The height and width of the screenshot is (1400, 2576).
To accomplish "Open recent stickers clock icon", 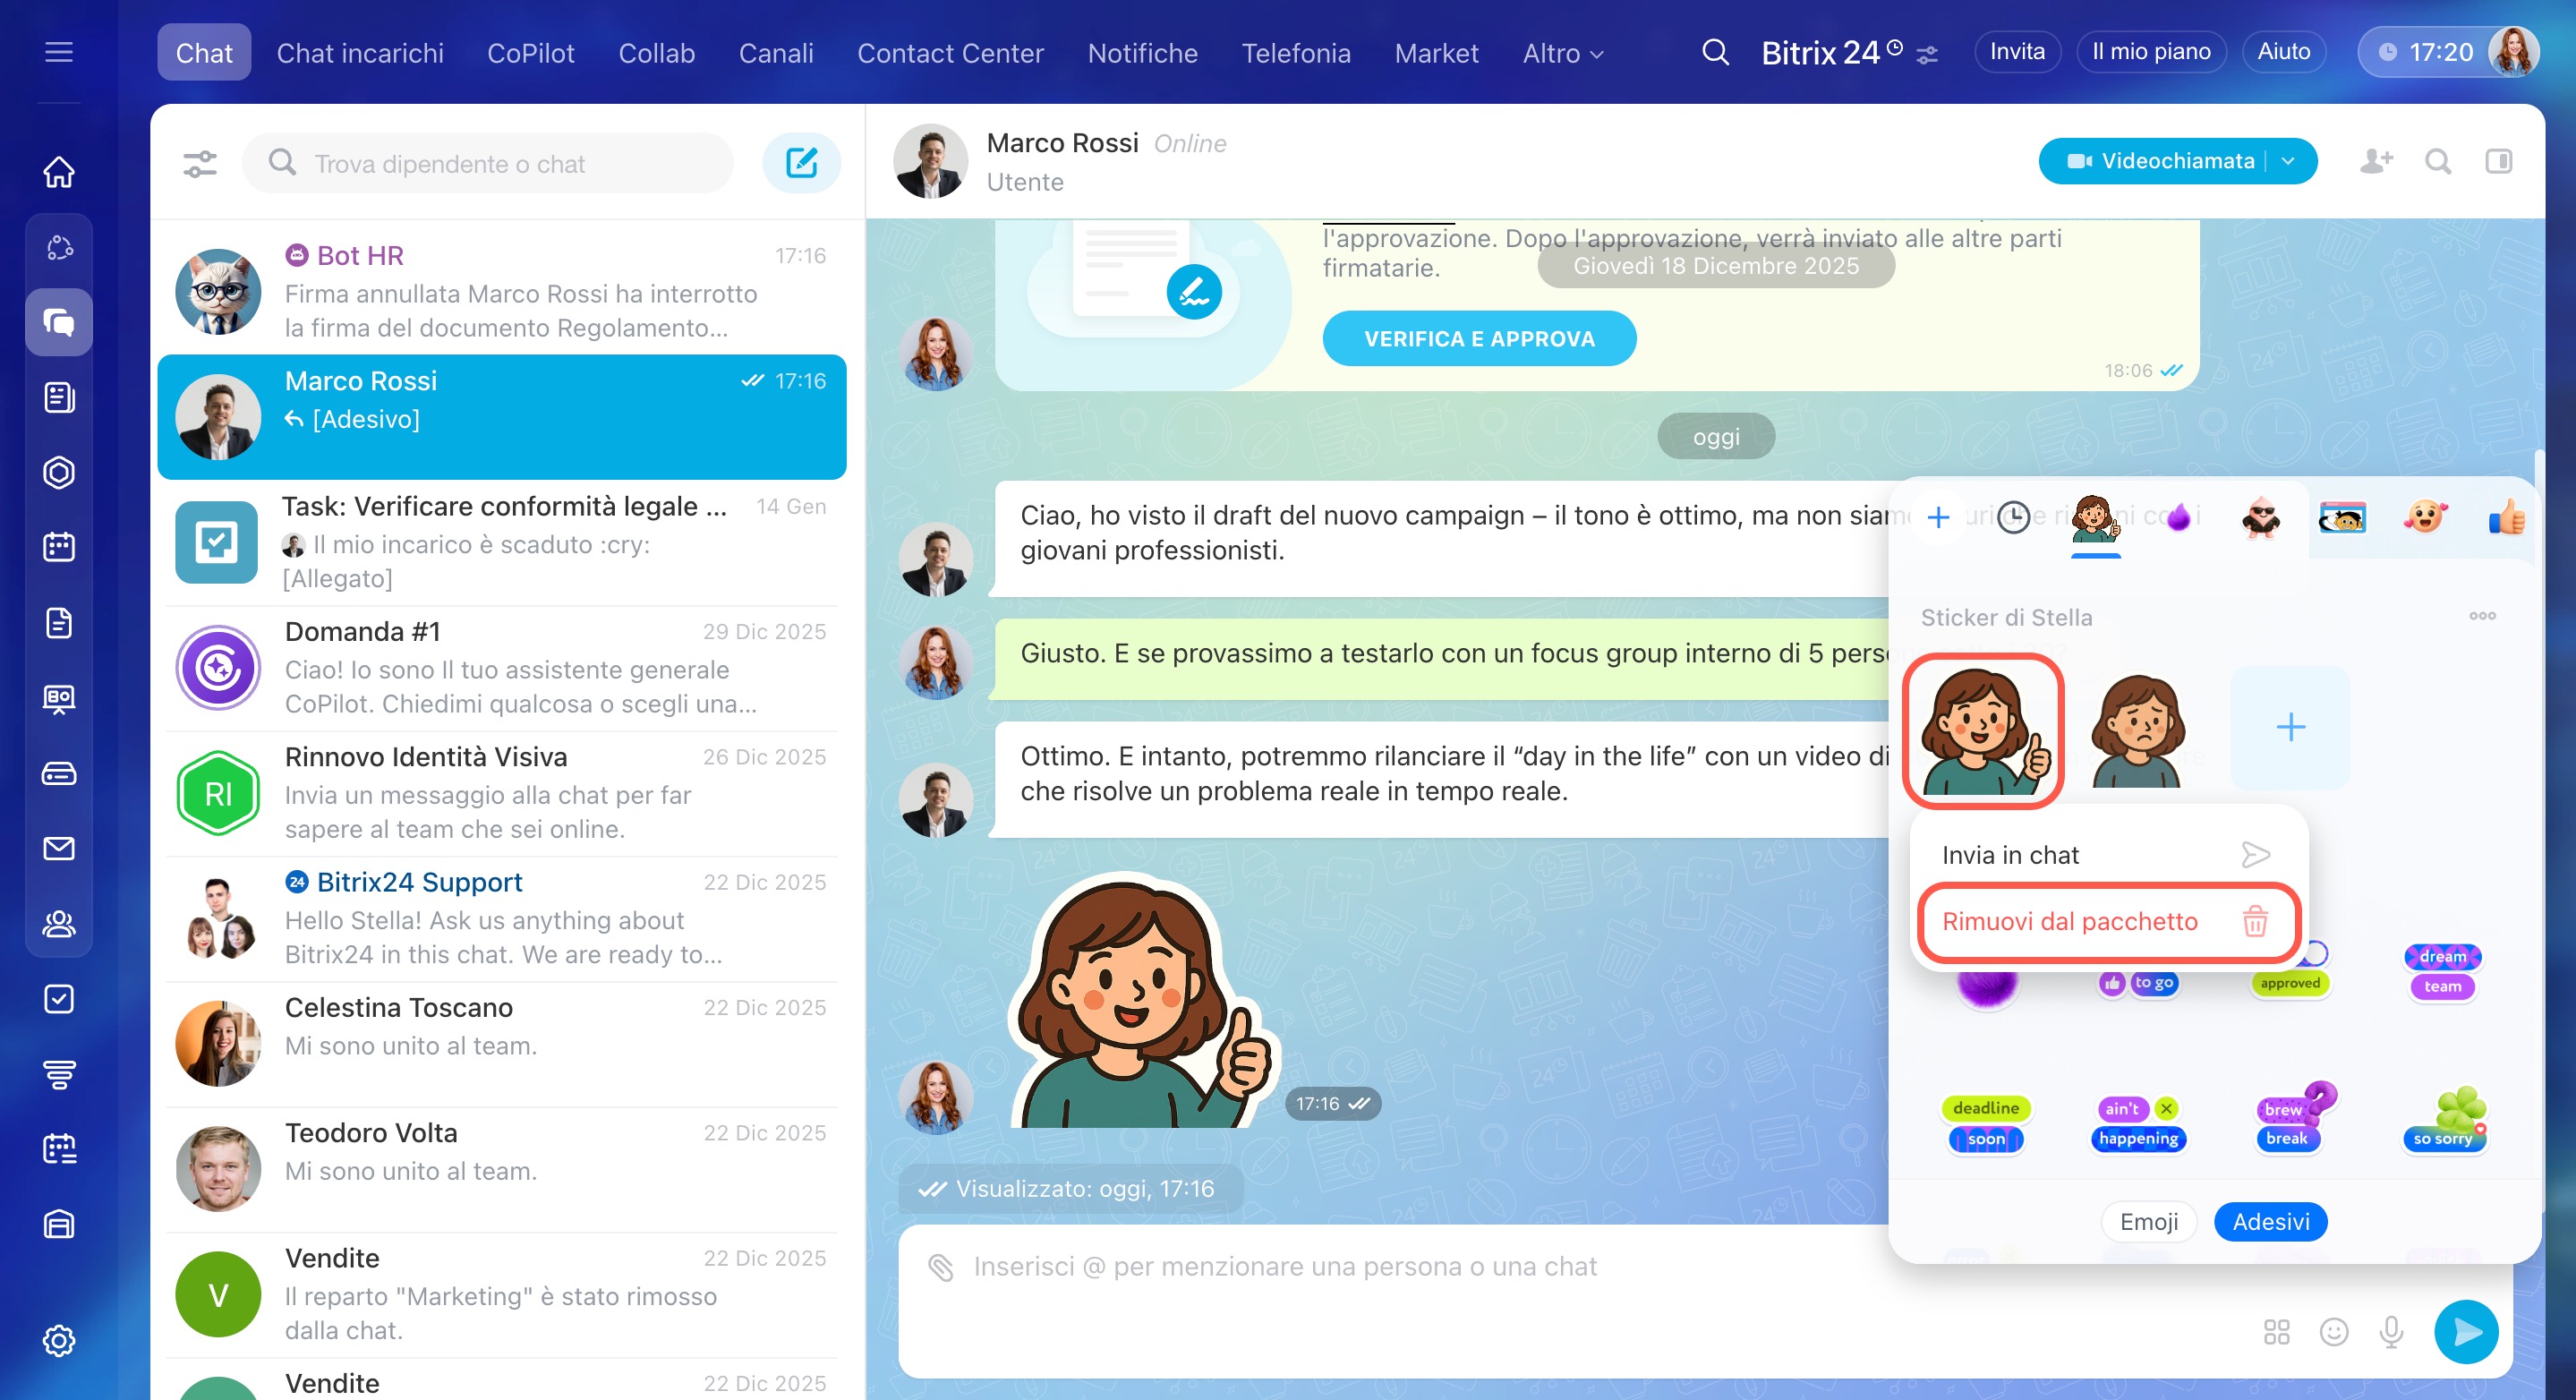I will (x=2013, y=517).
